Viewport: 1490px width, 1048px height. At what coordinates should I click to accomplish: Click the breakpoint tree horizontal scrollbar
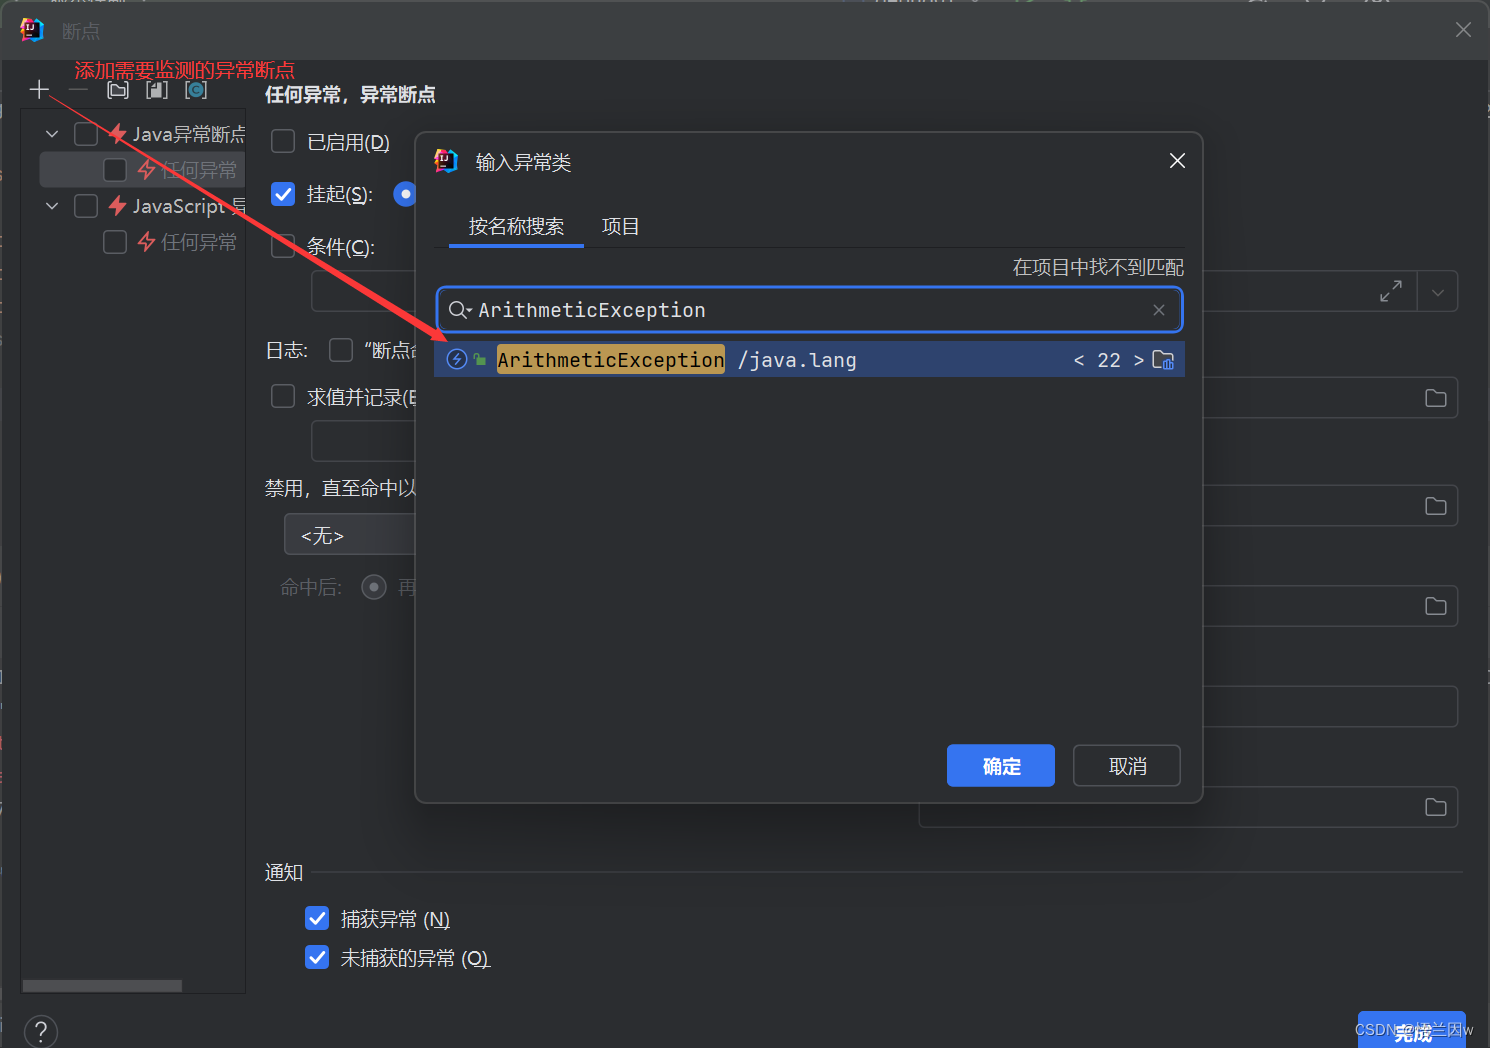coord(102,986)
